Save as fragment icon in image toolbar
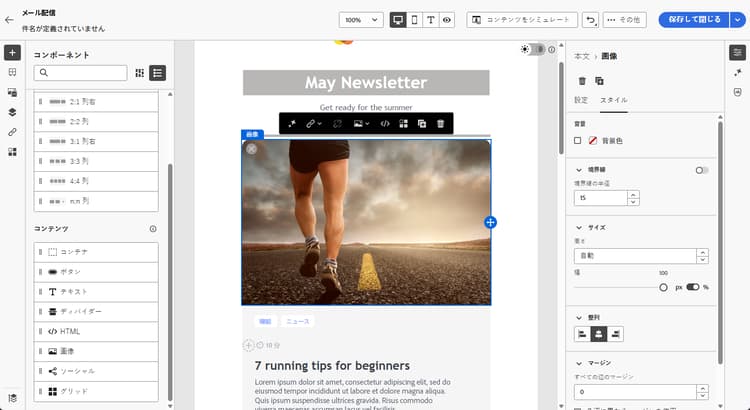 [404, 124]
